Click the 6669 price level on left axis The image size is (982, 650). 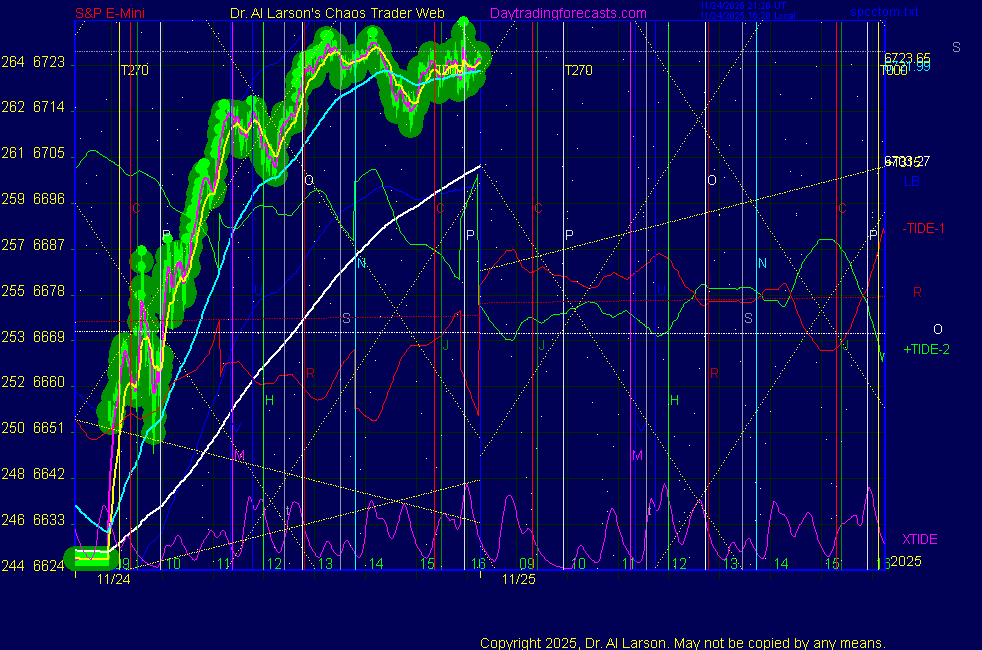(x=48, y=338)
